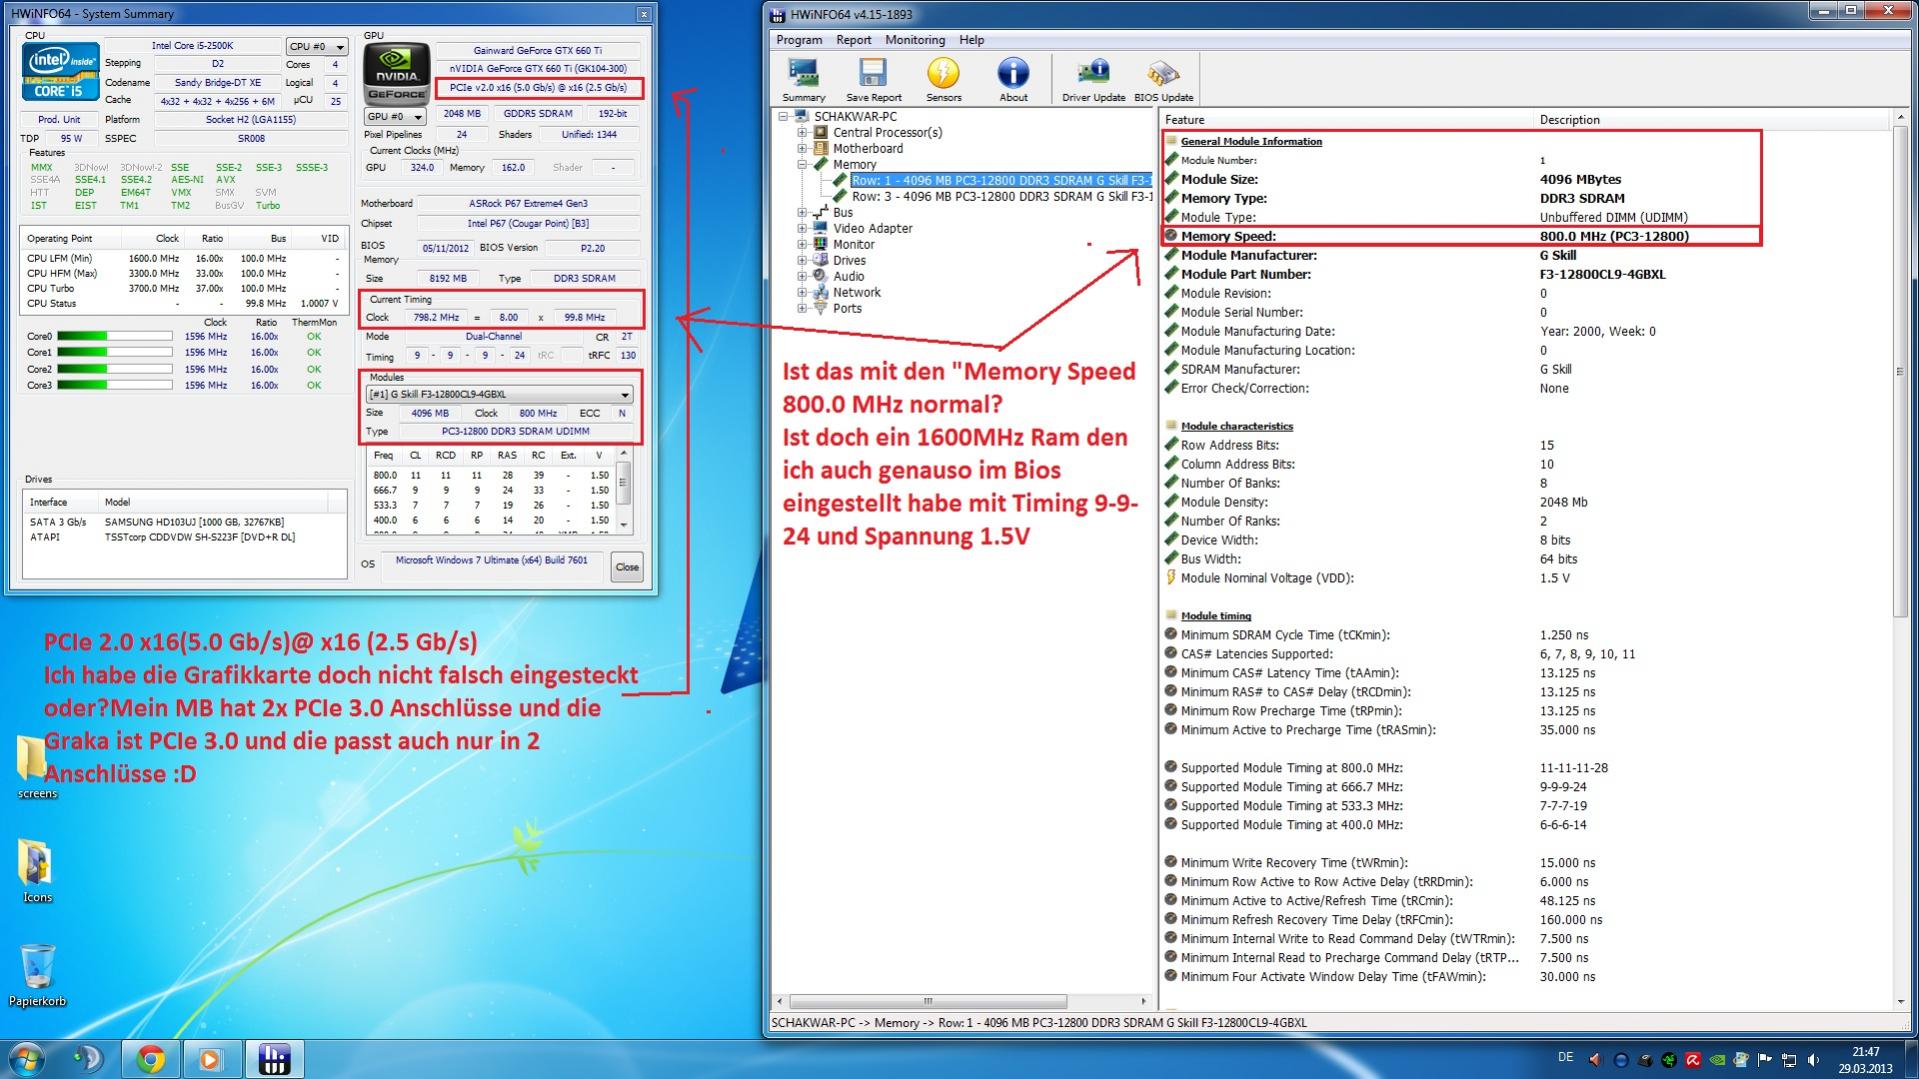Open the taskbar clock showing 21:47
Viewport: 1919px width, 1079px height.
pyautogui.click(x=1865, y=1059)
